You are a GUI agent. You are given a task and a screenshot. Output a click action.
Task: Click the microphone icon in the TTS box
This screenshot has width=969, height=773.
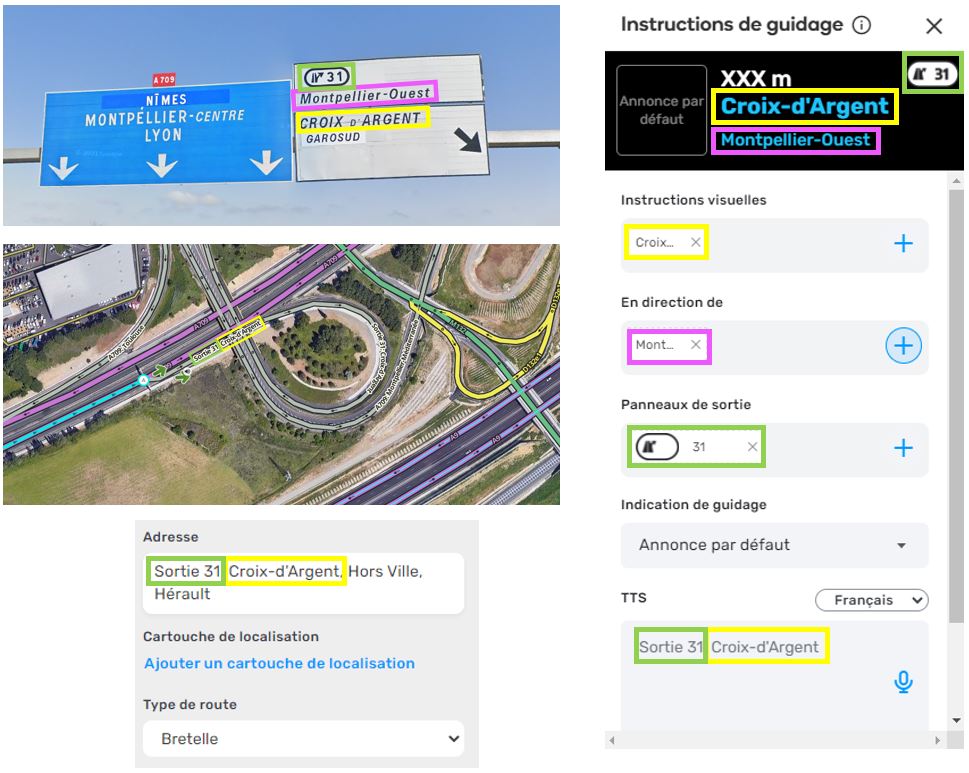(903, 682)
